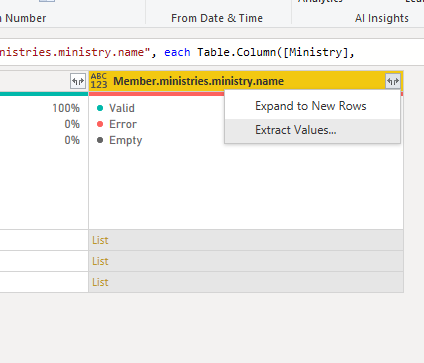Click the formula bar text

[x=177, y=52]
